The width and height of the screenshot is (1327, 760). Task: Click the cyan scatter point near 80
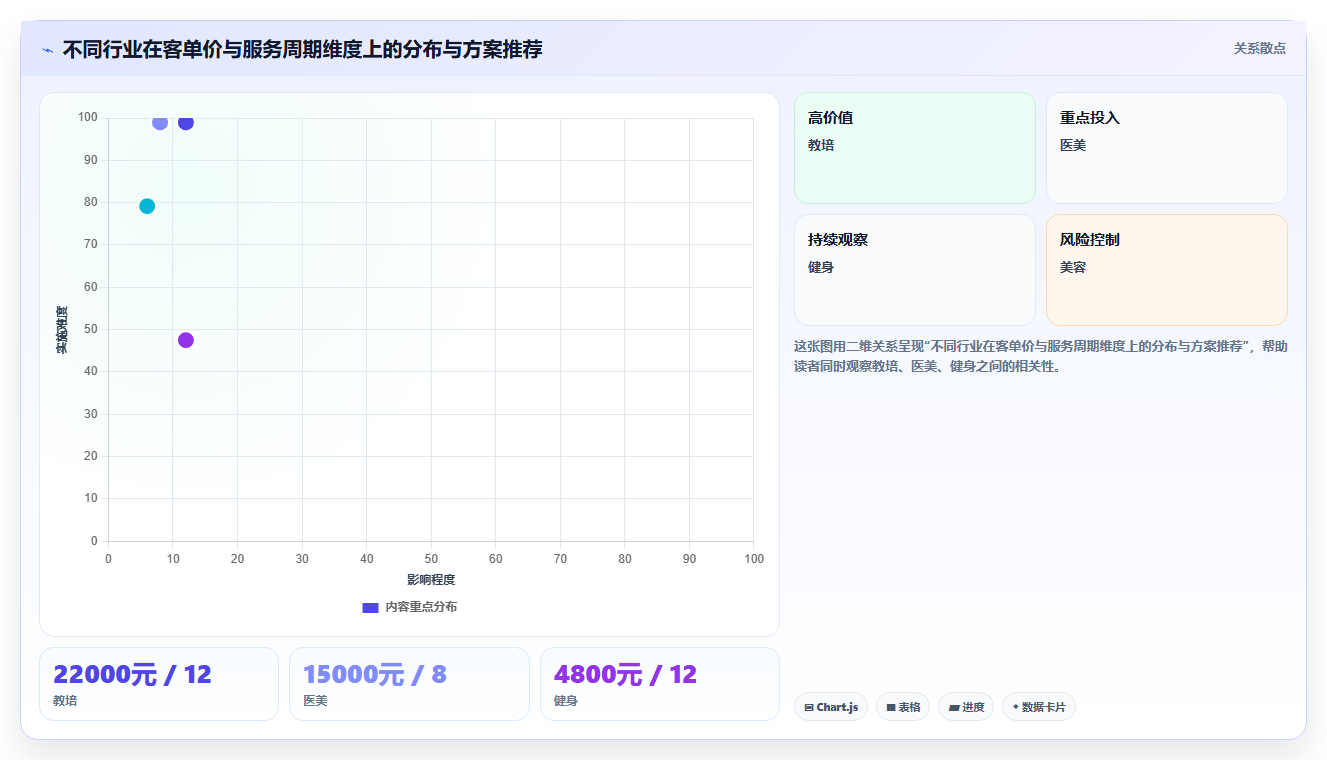tap(147, 206)
